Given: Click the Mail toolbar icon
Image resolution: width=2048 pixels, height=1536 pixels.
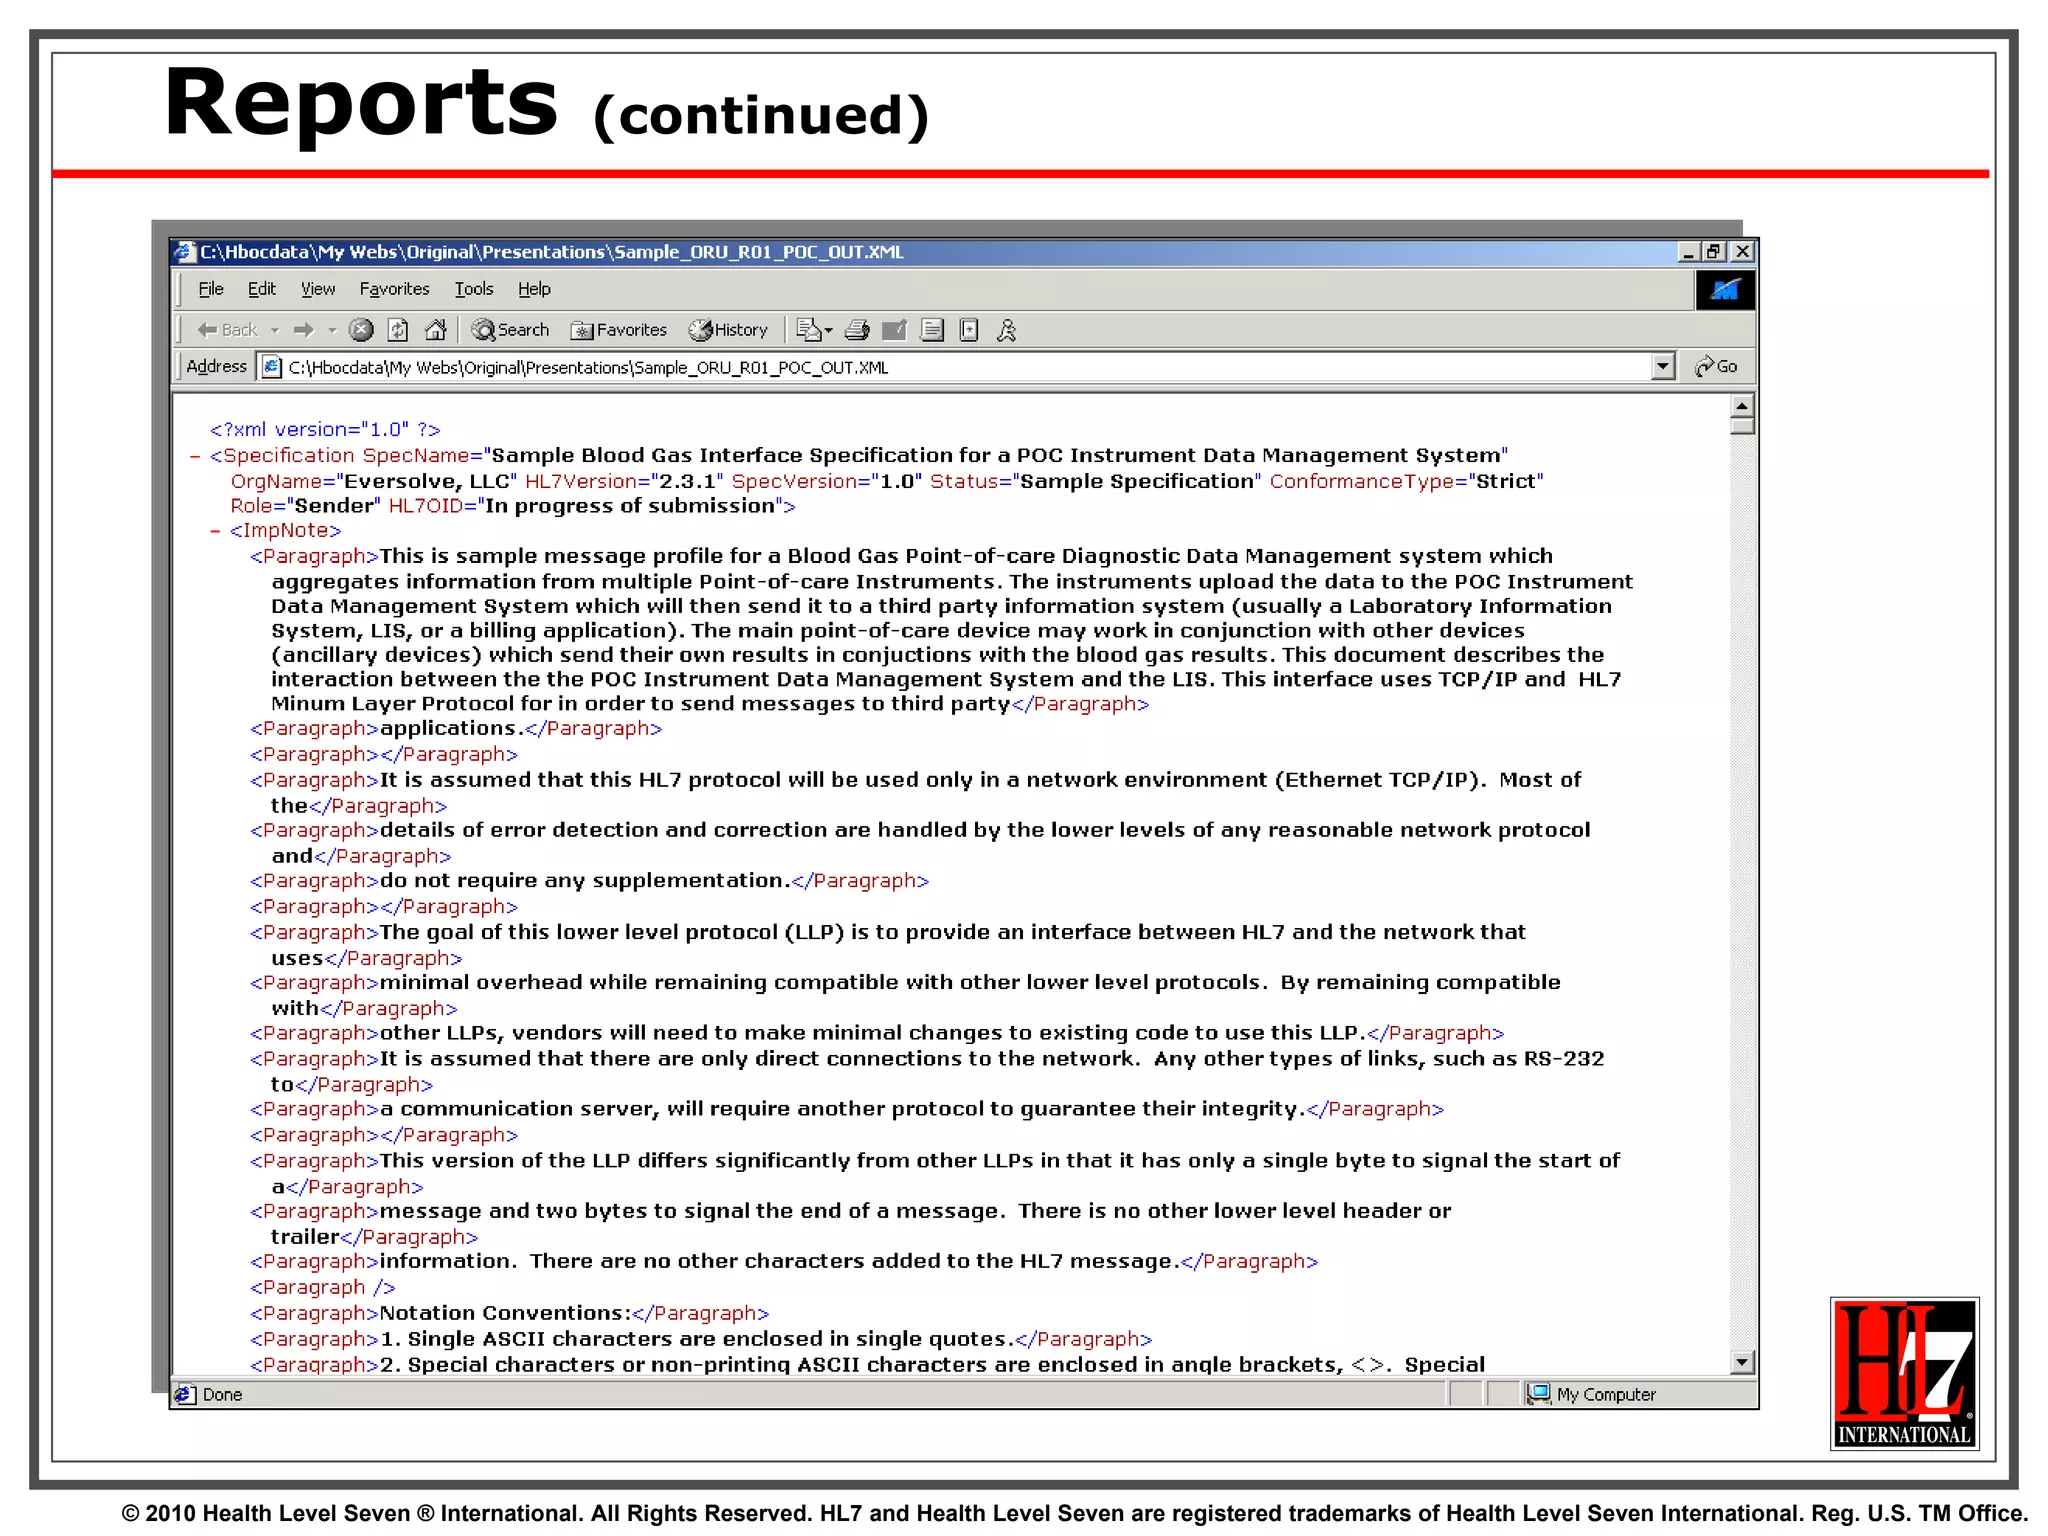Looking at the screenshot, I should tap(808, 329).
